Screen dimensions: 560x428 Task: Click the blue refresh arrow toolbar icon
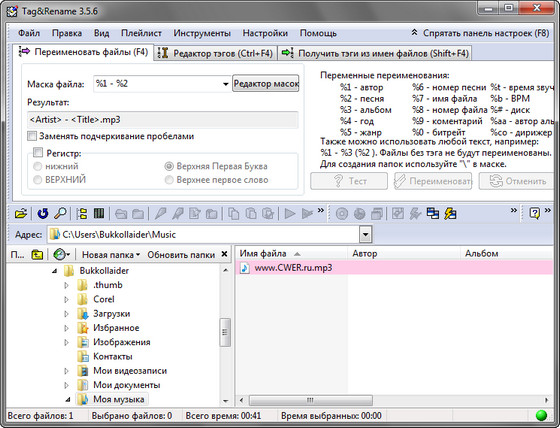pos(43,214)
